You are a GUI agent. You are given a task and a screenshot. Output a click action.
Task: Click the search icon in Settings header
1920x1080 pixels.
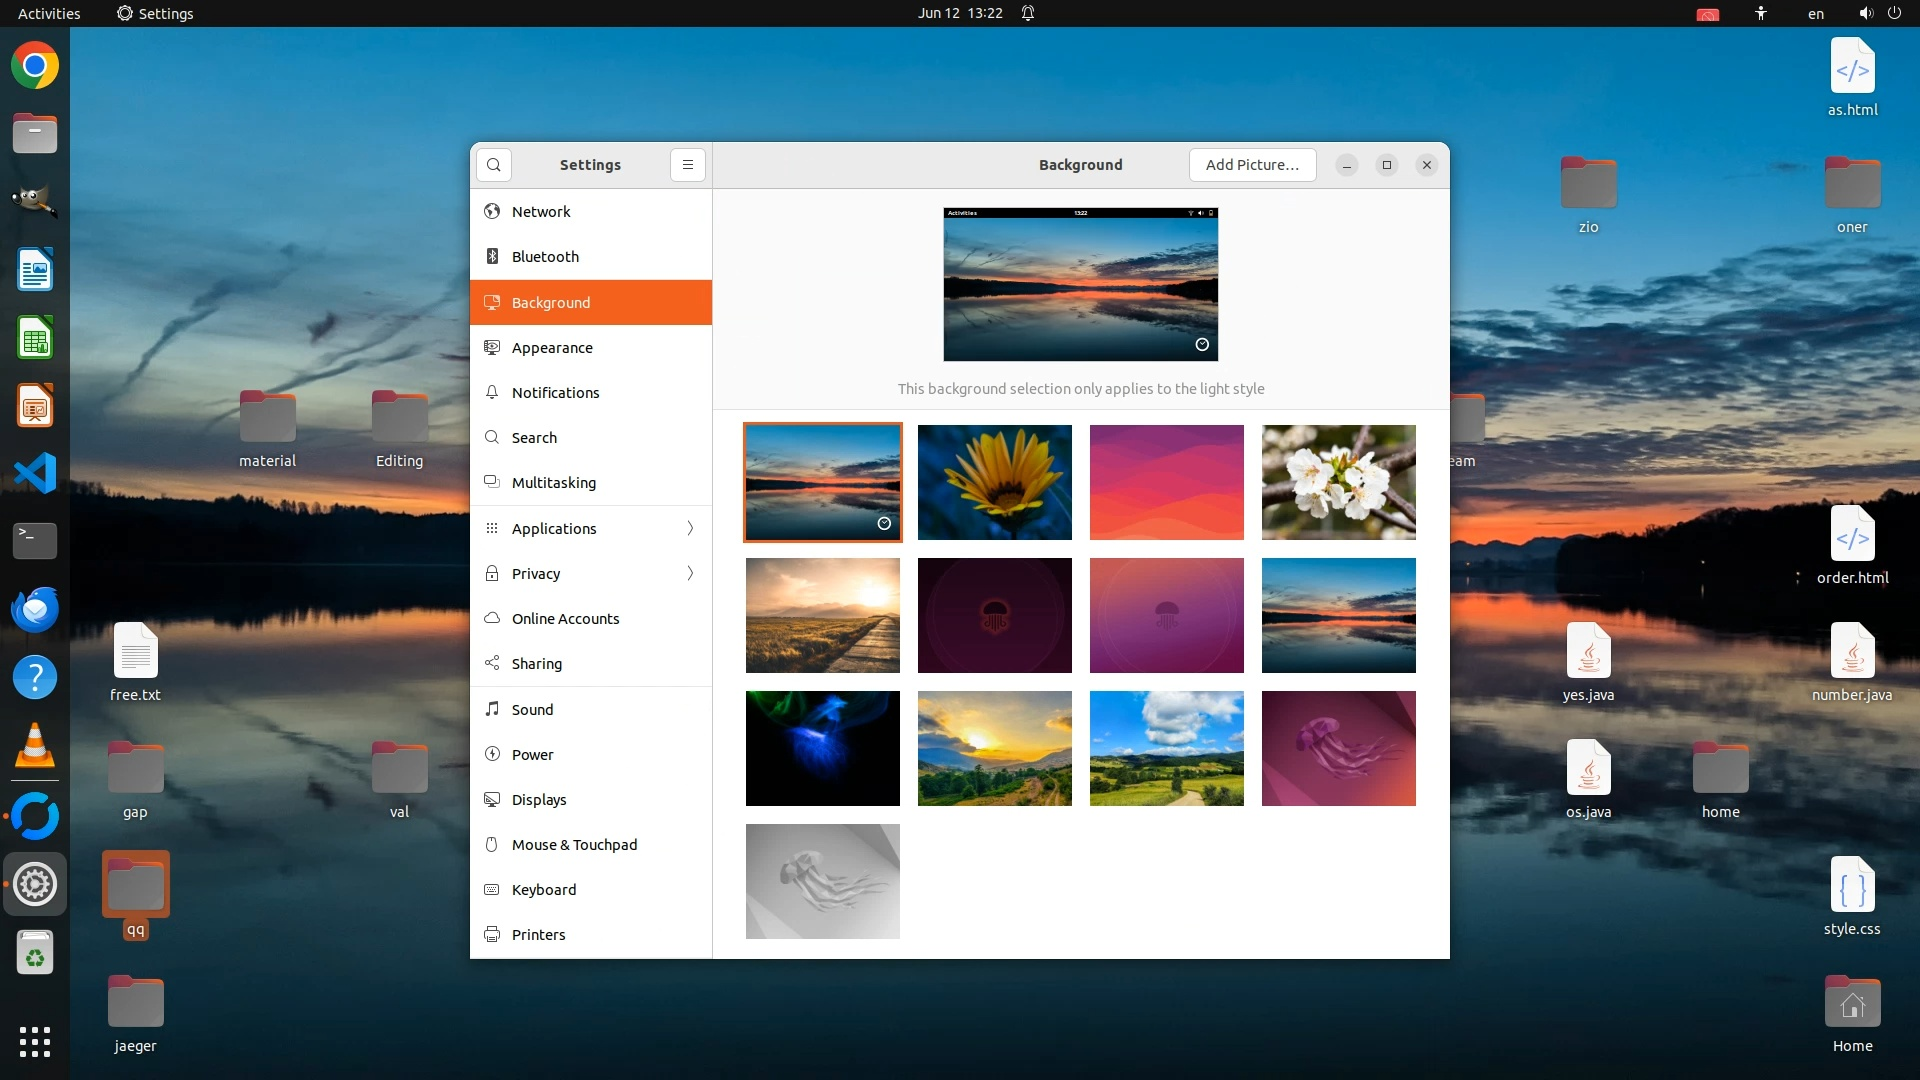pyautogui.click(x=494, y=165)
